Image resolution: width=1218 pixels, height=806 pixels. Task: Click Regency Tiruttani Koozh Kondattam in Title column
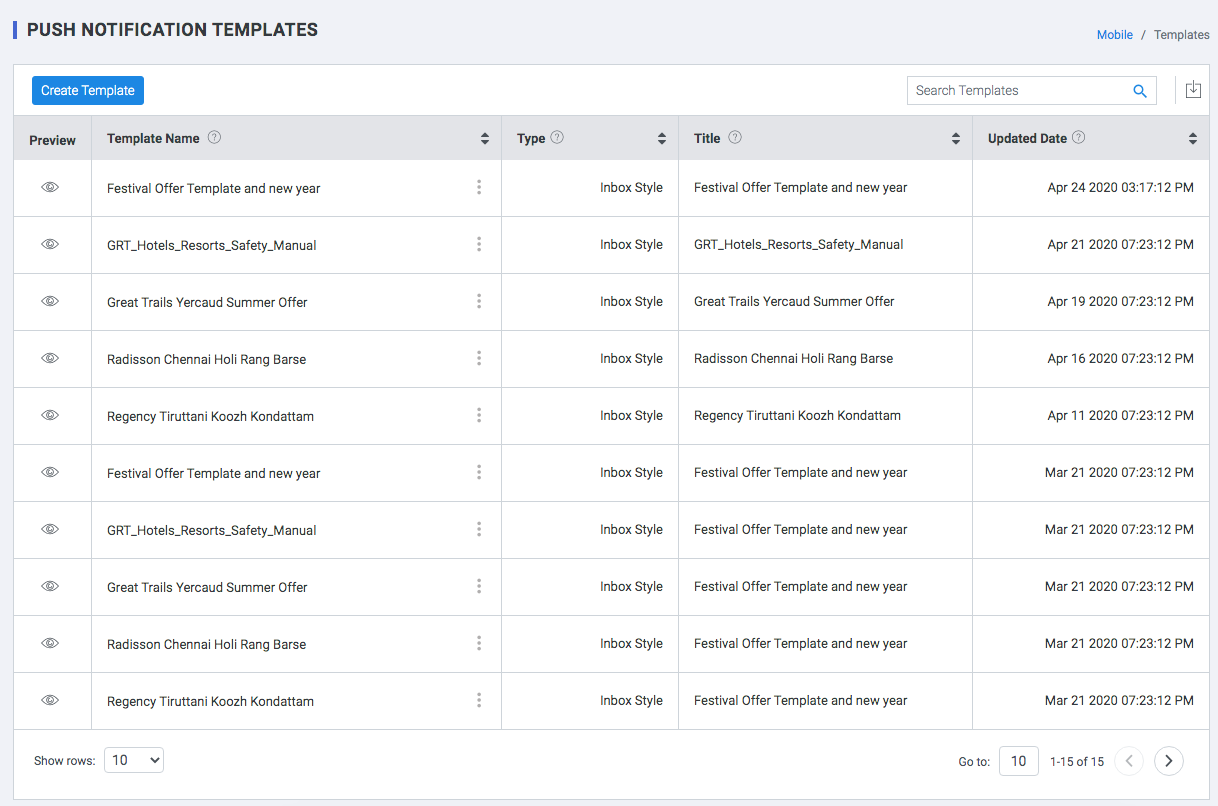click(797, 416)
